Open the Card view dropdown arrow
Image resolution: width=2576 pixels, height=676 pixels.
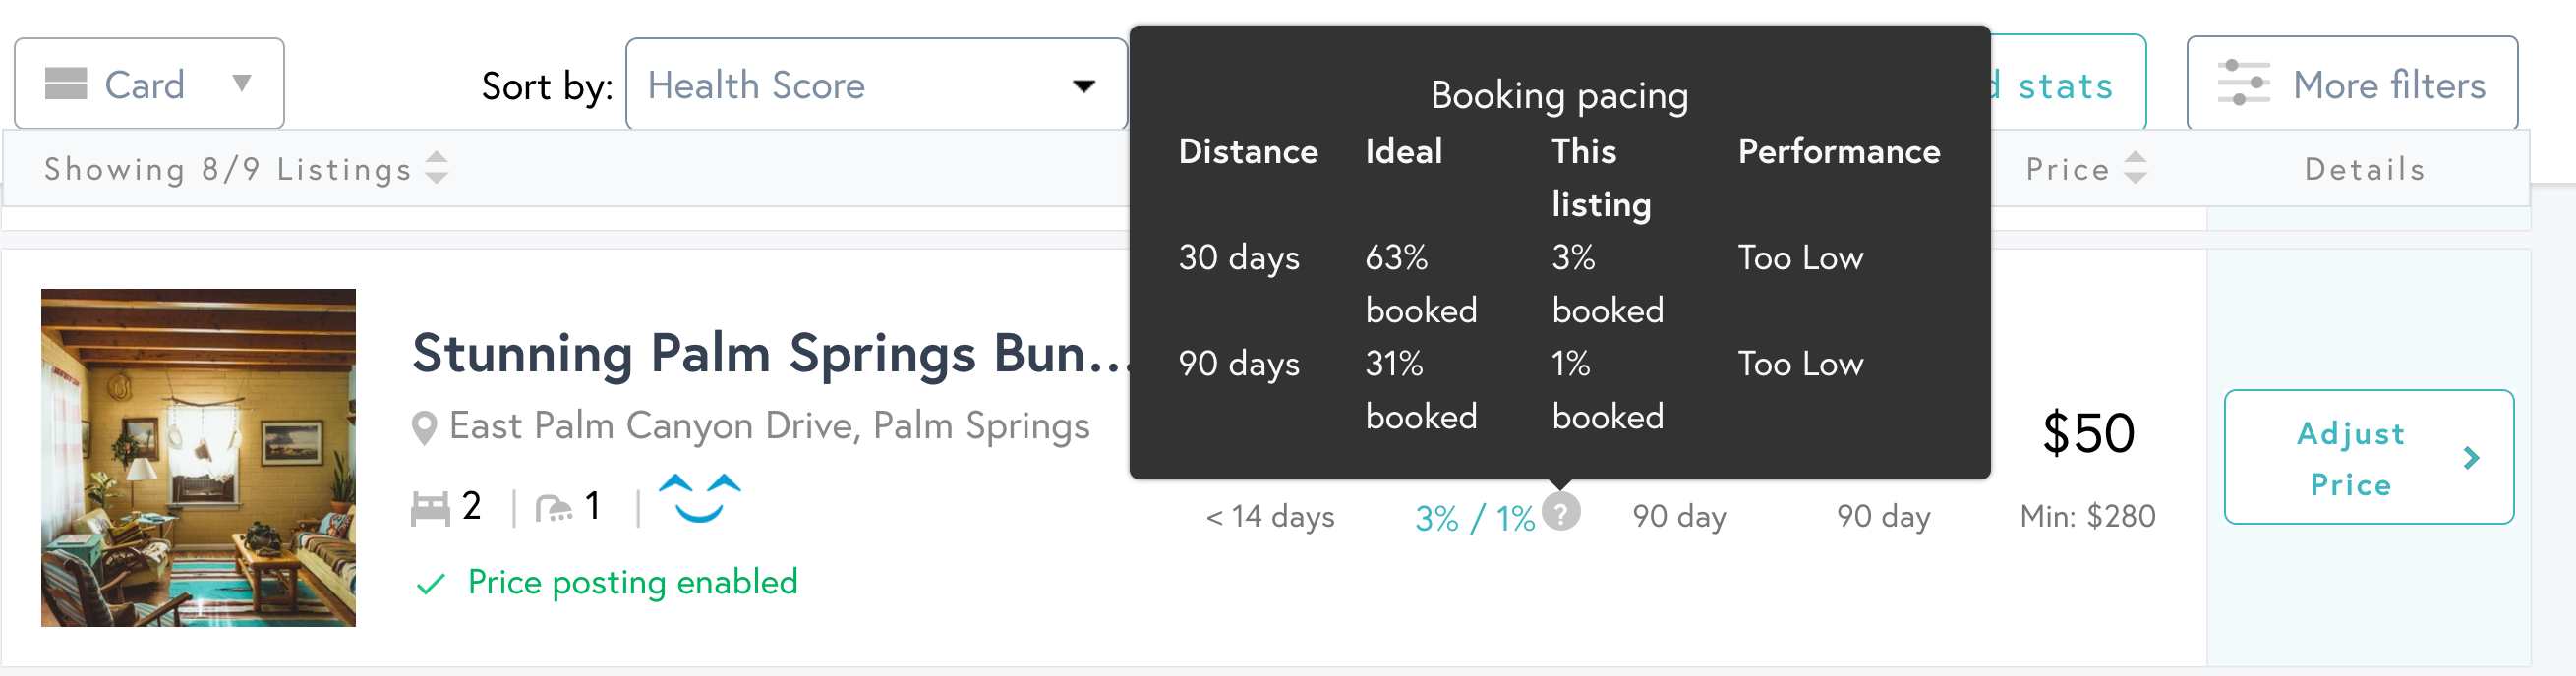[x=241, y=83]
